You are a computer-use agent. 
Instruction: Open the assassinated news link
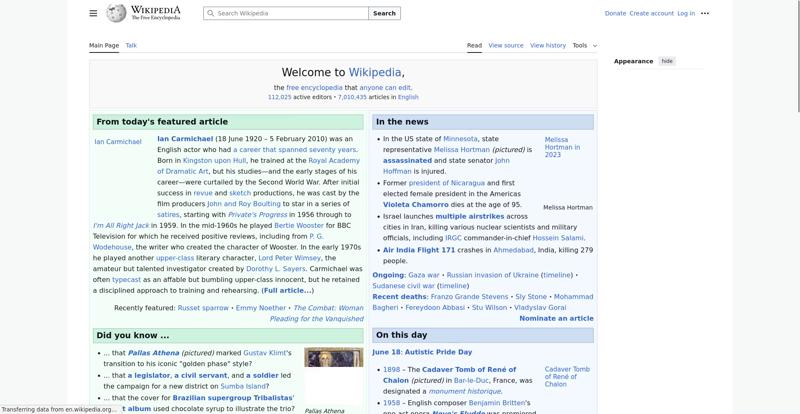click(407, 160)
